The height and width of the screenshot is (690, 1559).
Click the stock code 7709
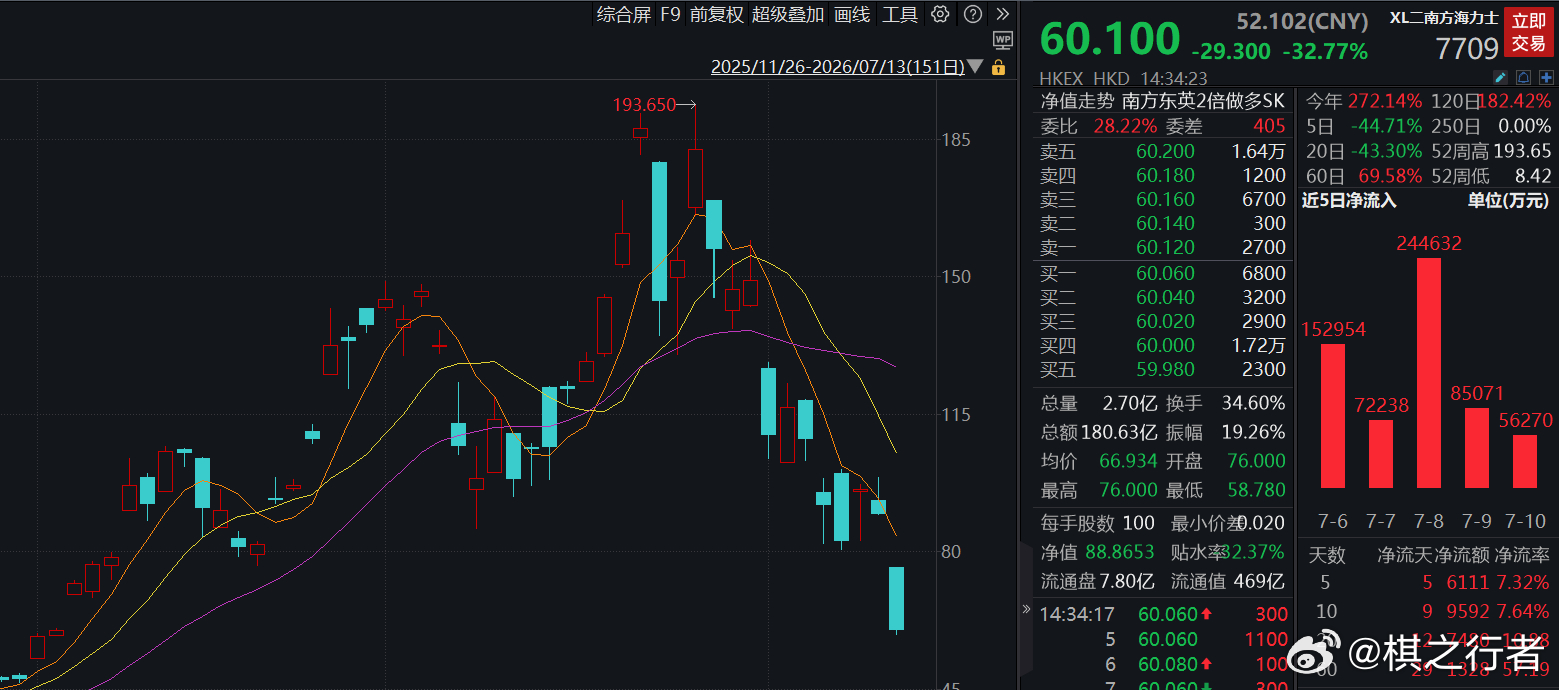(1467, 47)
